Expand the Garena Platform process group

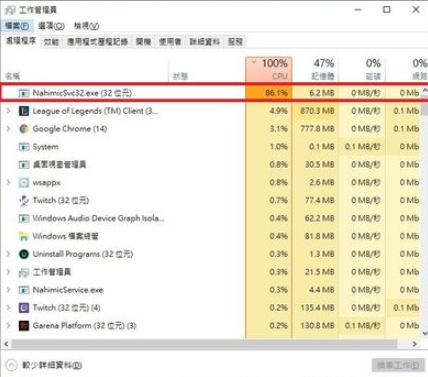point(8,326)
